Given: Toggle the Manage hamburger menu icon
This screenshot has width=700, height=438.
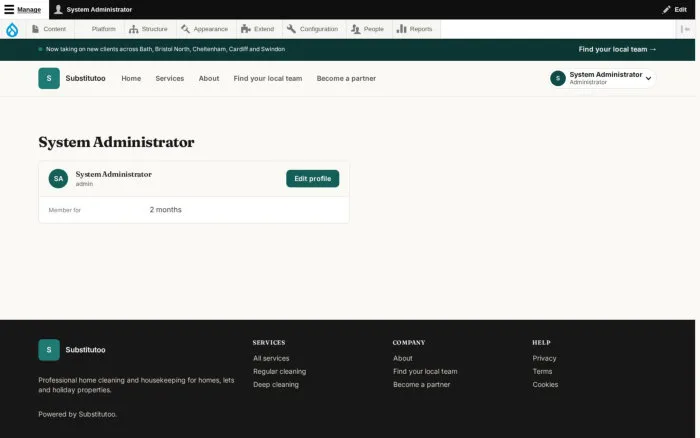Looking at the screenshot, I should [9, 9].
